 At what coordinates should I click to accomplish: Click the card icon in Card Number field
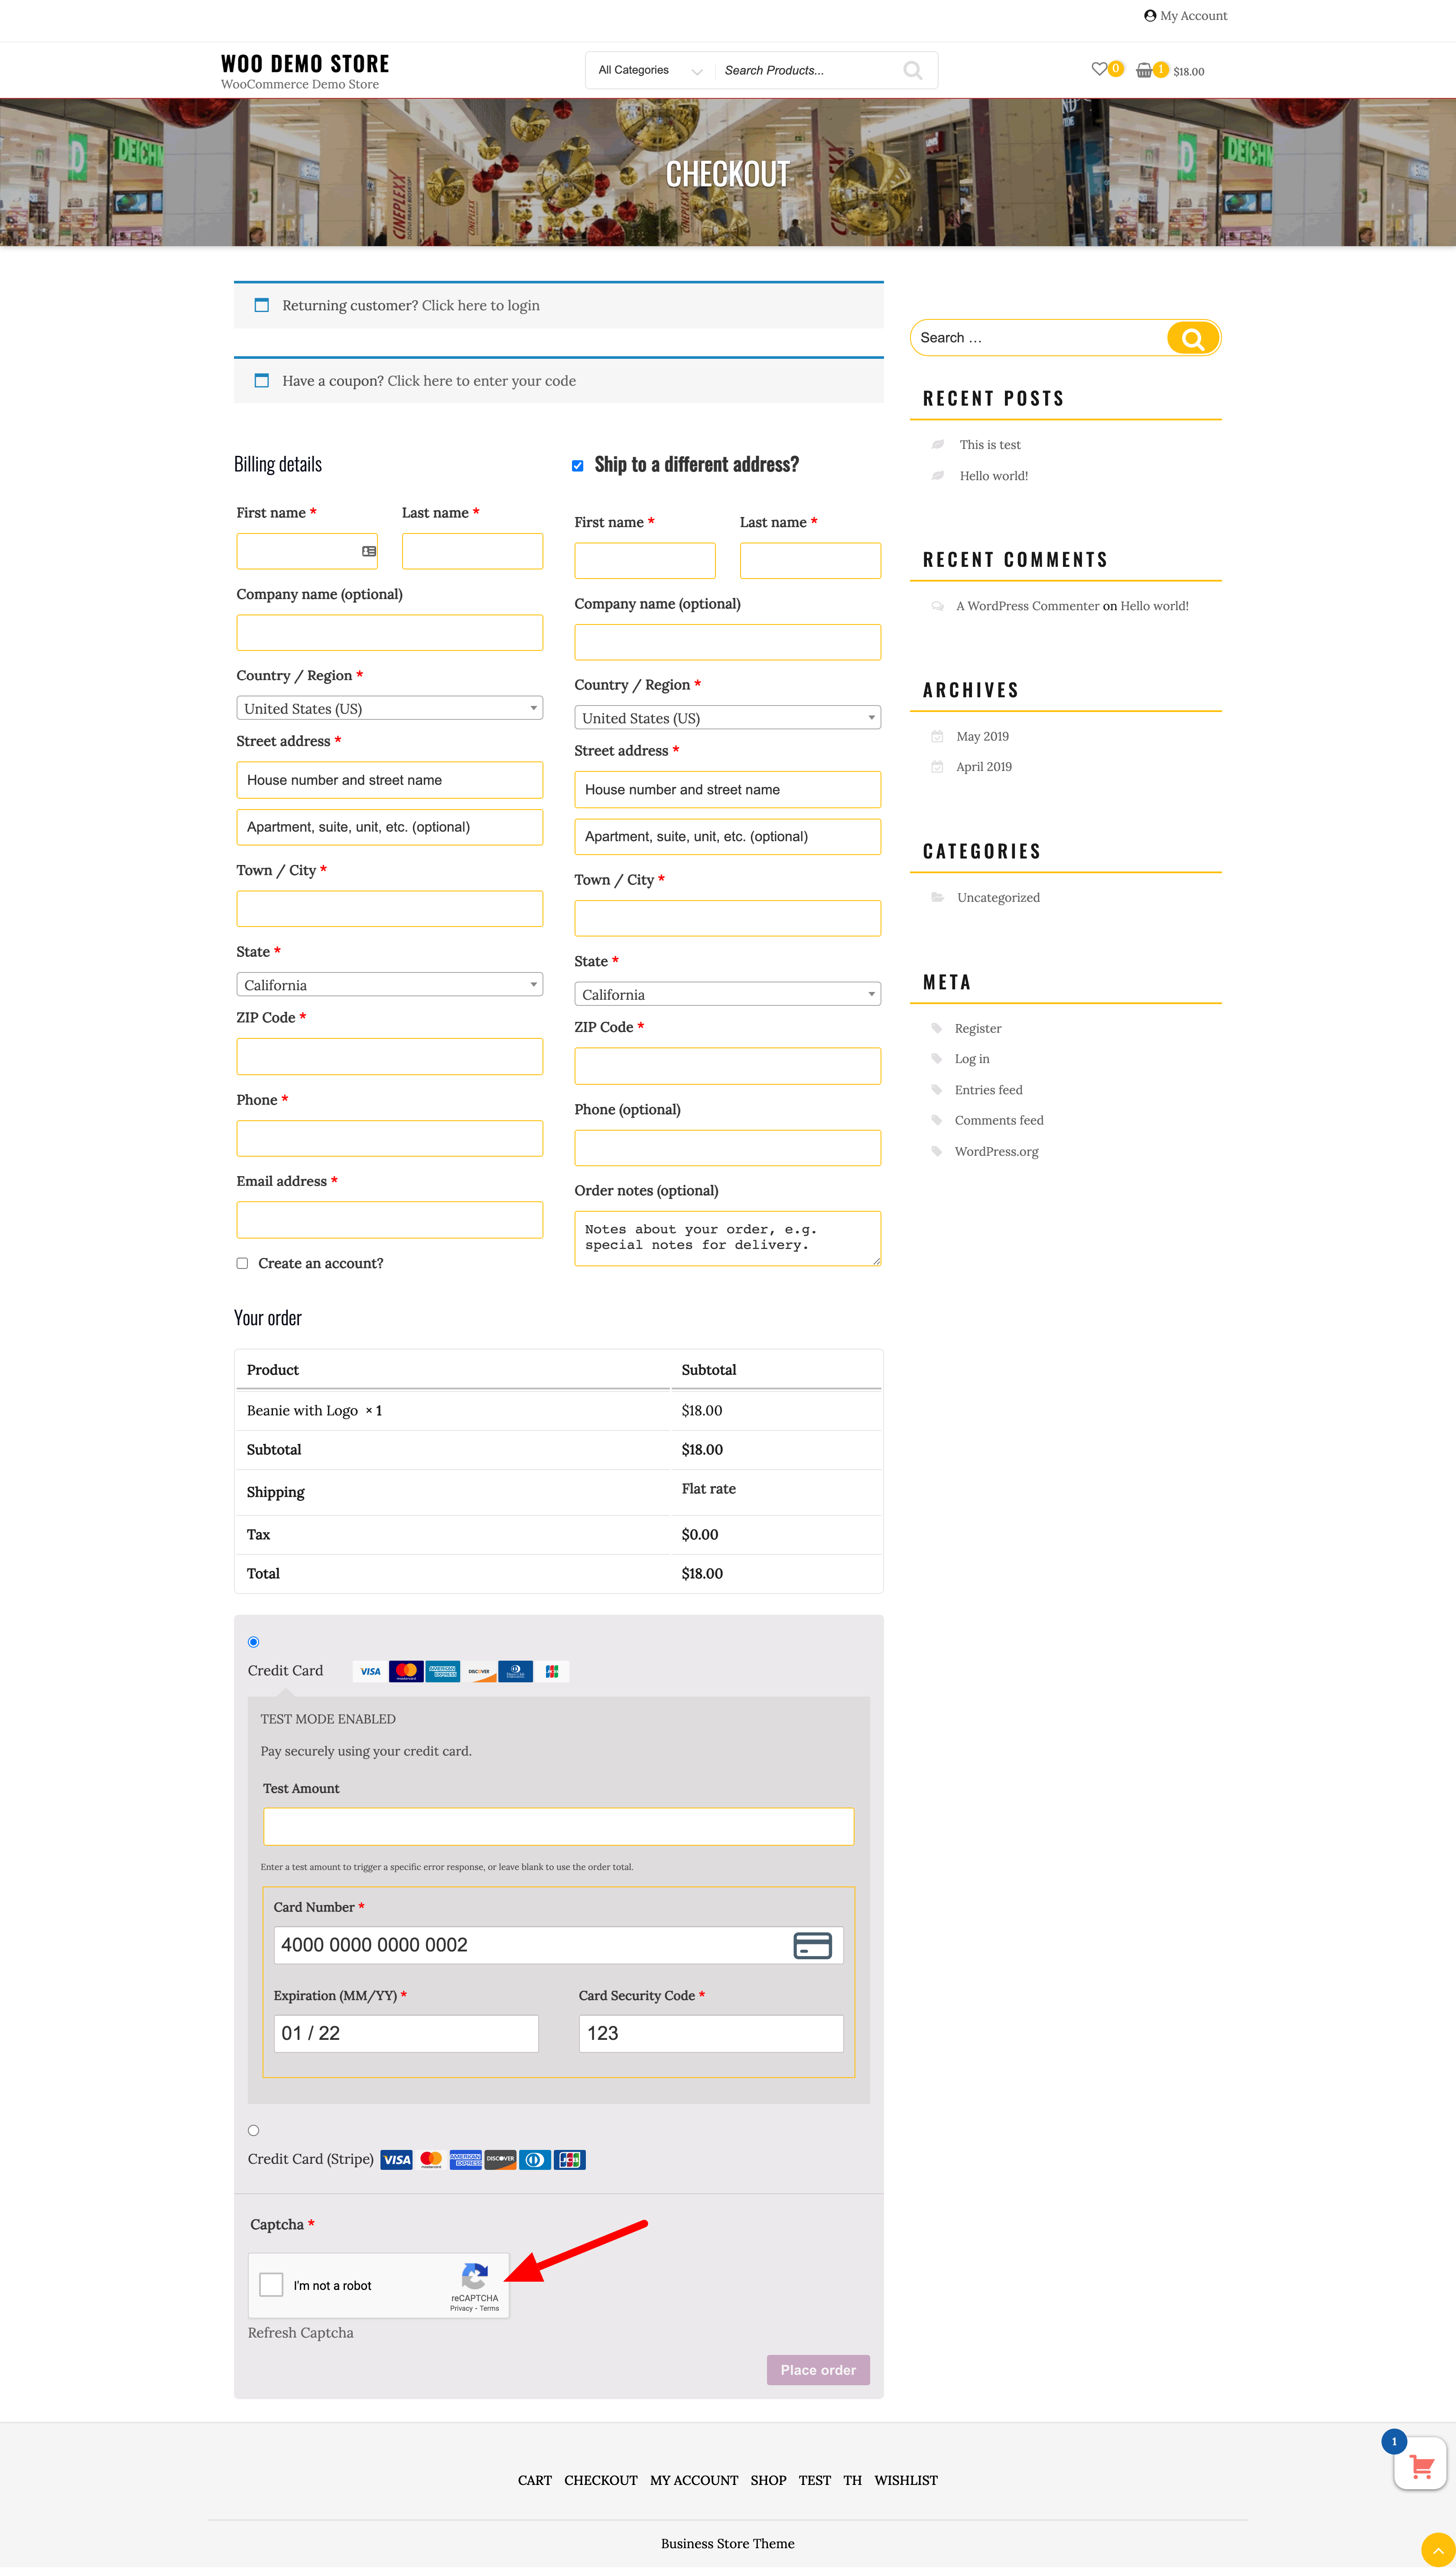(812, 1945)
